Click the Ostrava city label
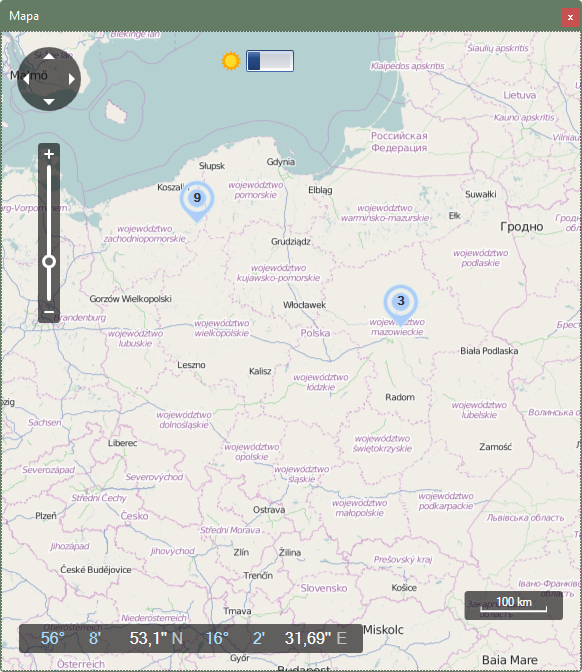The height and width of the screenshot is (672, 582). tap(269, 510)
